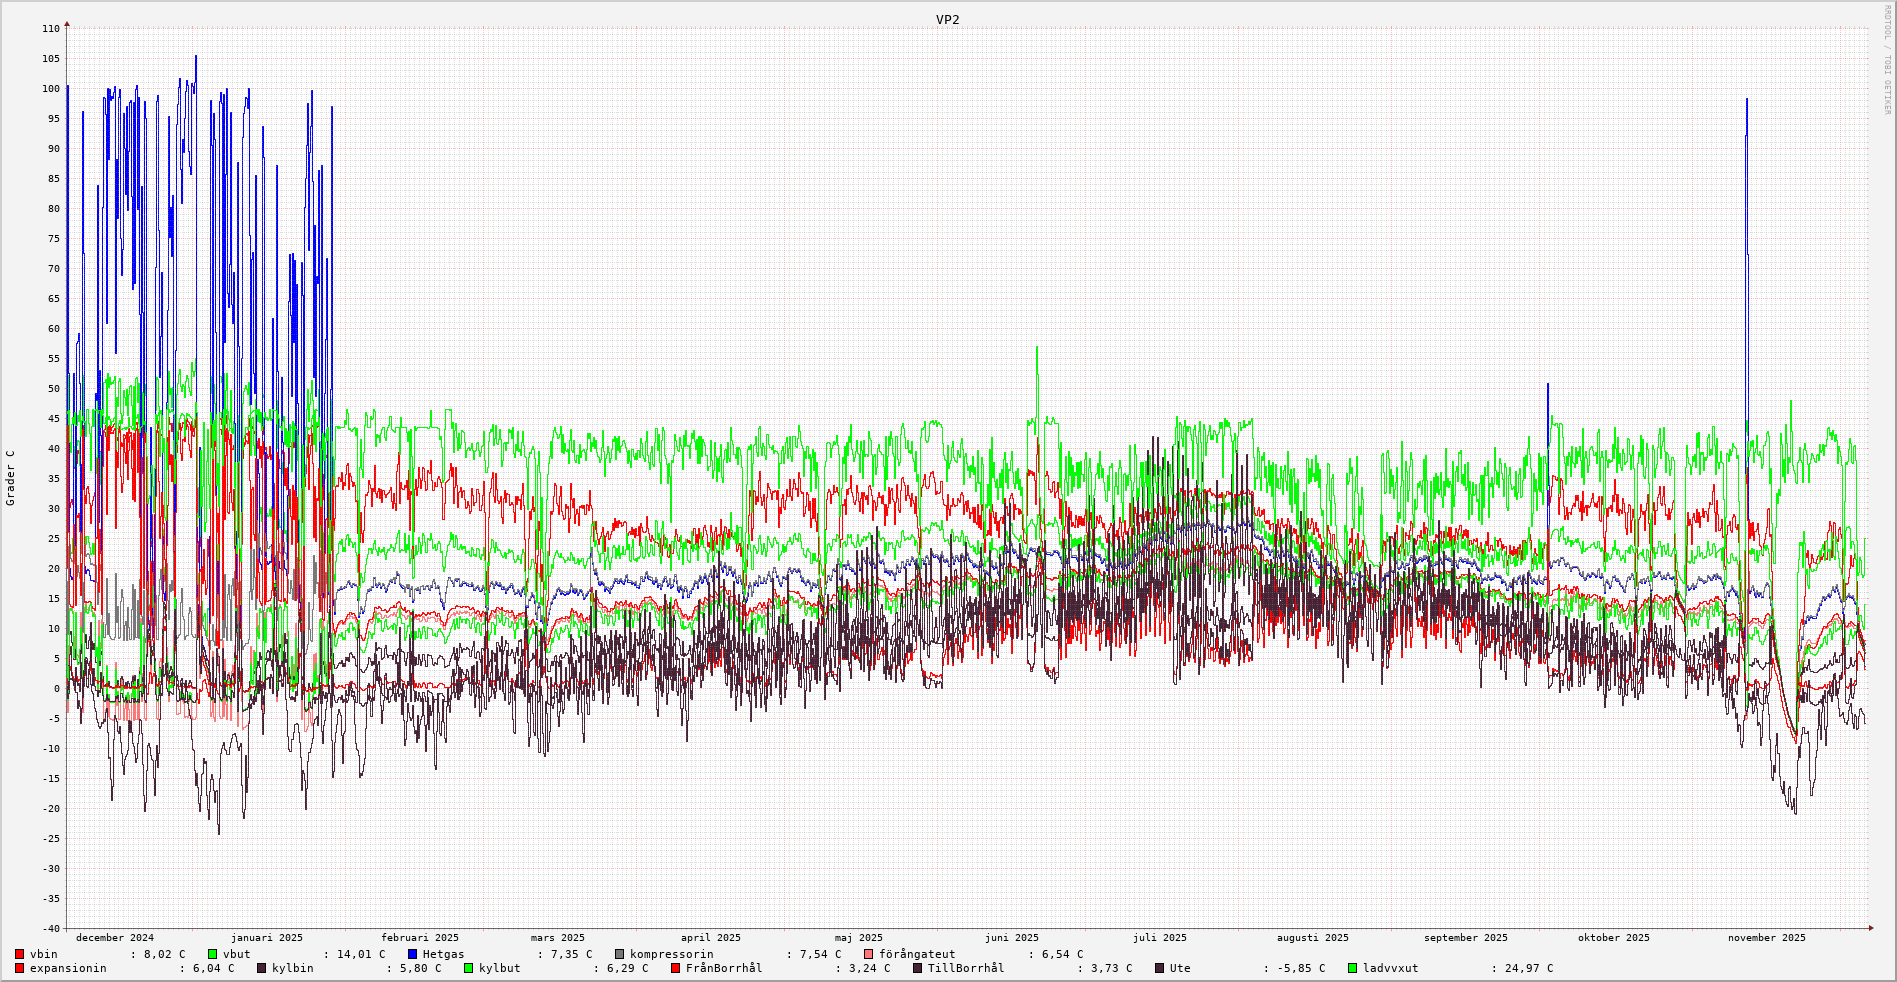This screenshot has height=982, width=1897.
Task: Click the december 2024 month label
Action: [x=115, y=938]
